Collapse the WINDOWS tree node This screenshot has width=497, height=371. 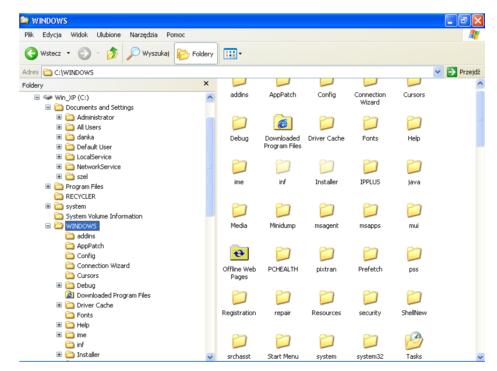(x=48, y=226)
